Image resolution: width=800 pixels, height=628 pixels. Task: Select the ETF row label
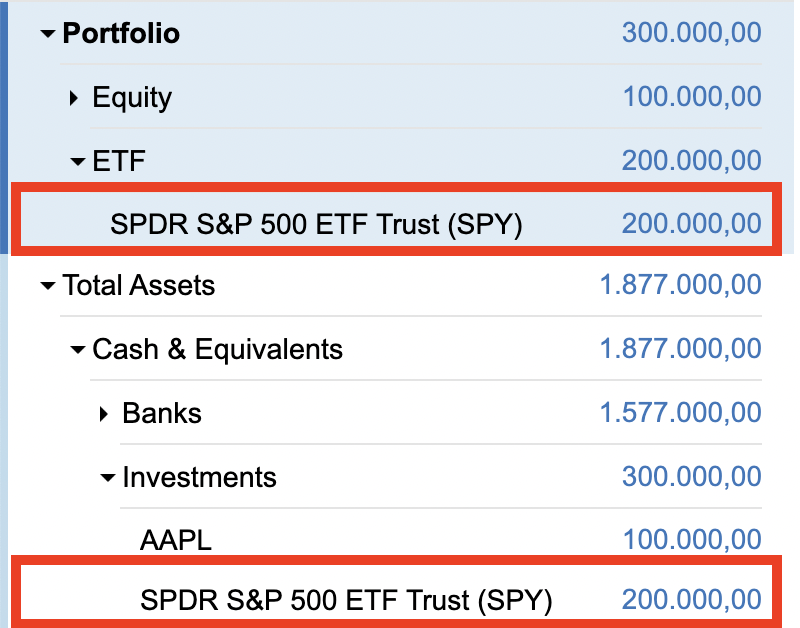(119, 161)
